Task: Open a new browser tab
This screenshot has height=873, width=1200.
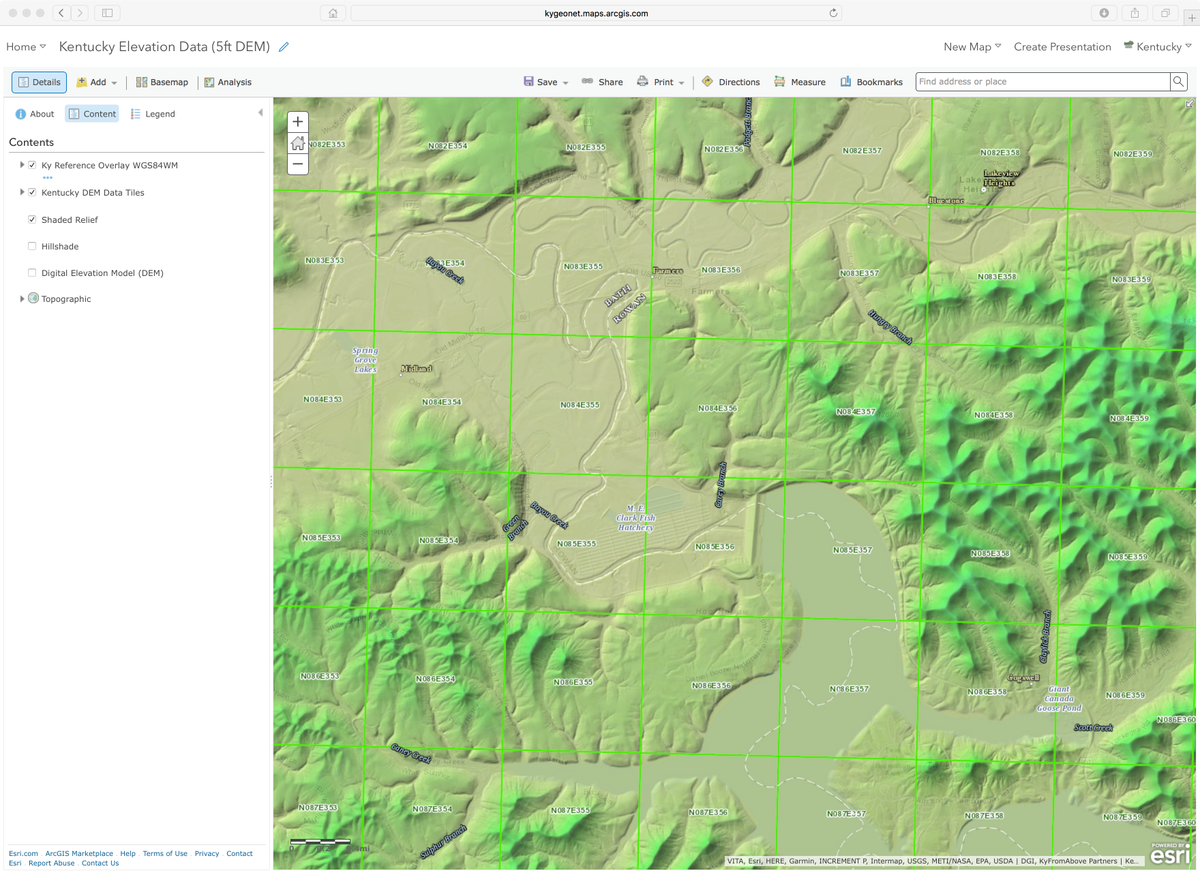Action: coord(1191,18)
